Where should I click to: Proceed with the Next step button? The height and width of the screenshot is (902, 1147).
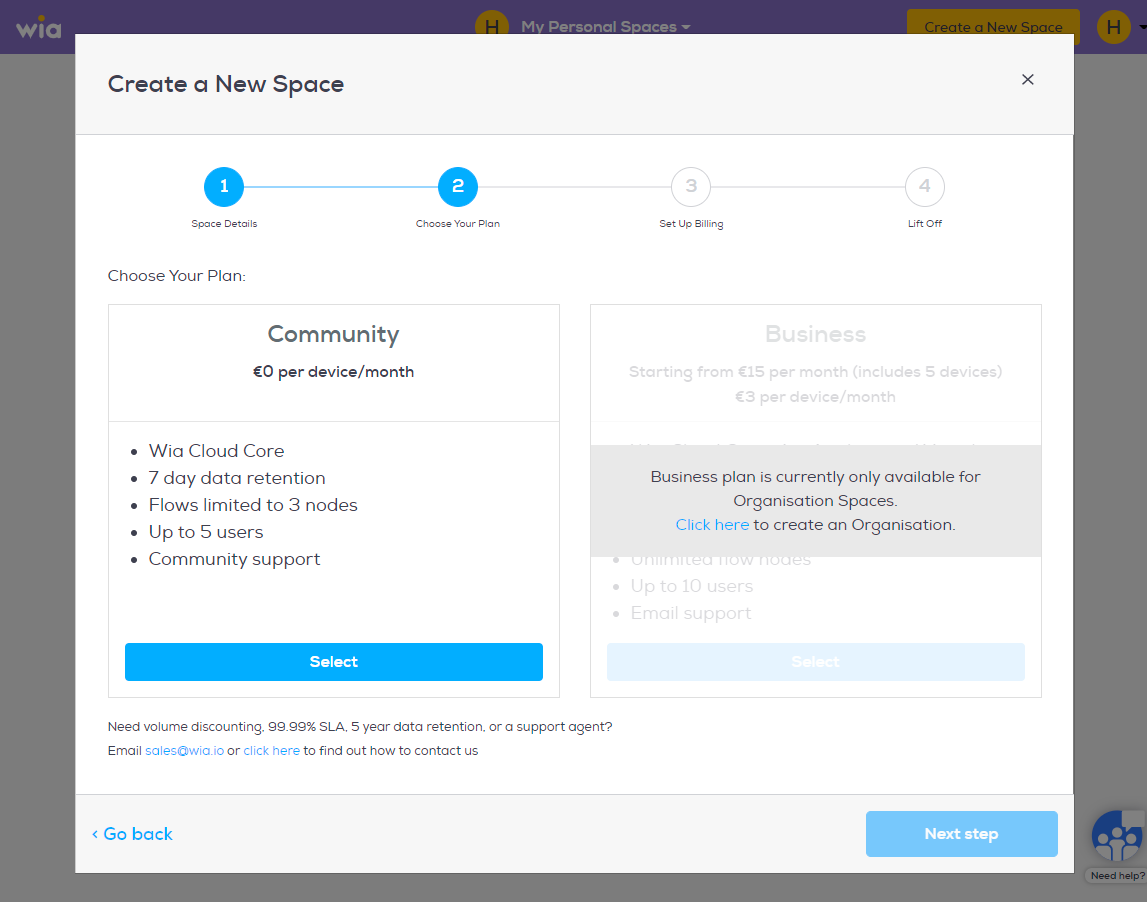(x=961, y=834)
